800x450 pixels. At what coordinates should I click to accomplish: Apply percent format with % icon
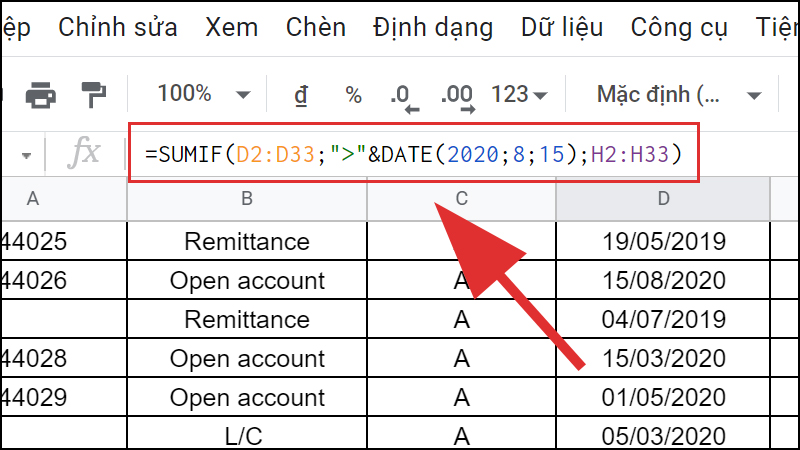tap(353, 95)
